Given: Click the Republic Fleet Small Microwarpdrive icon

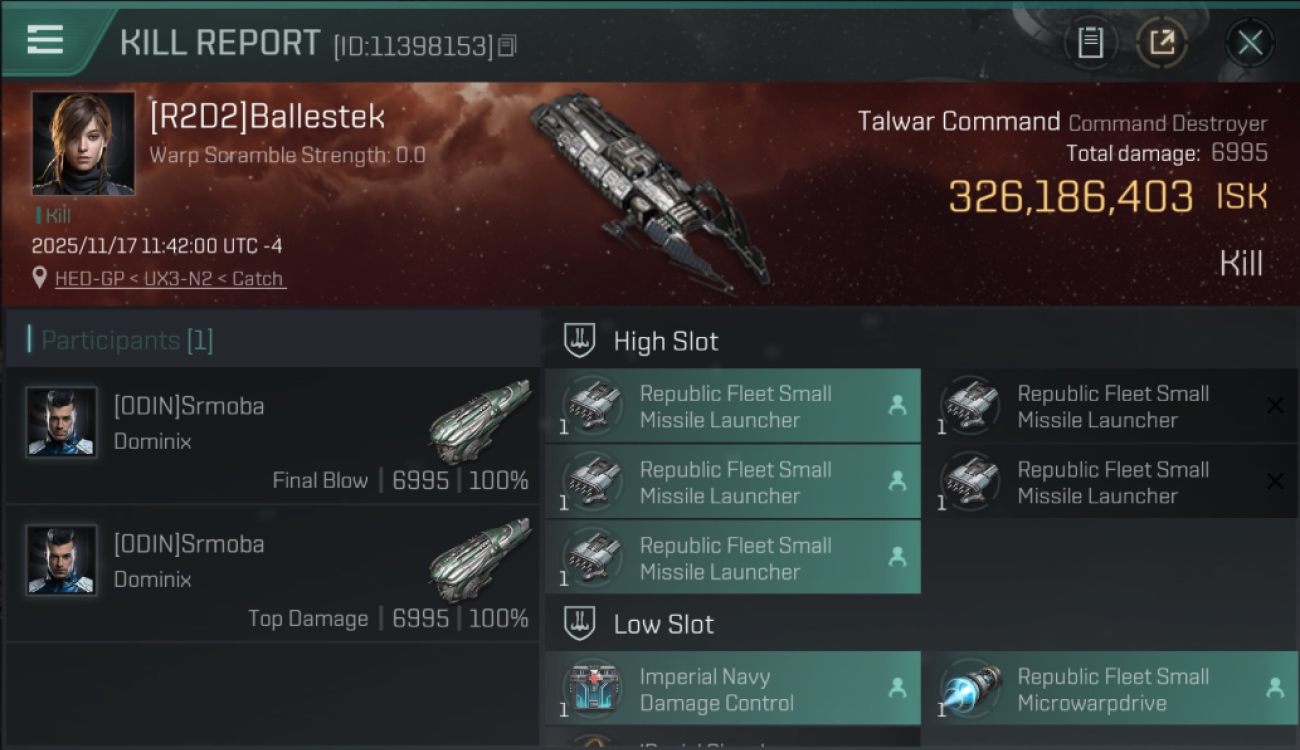Looking at the screenshot, I should pyautogui.click(x=971, y=689).
